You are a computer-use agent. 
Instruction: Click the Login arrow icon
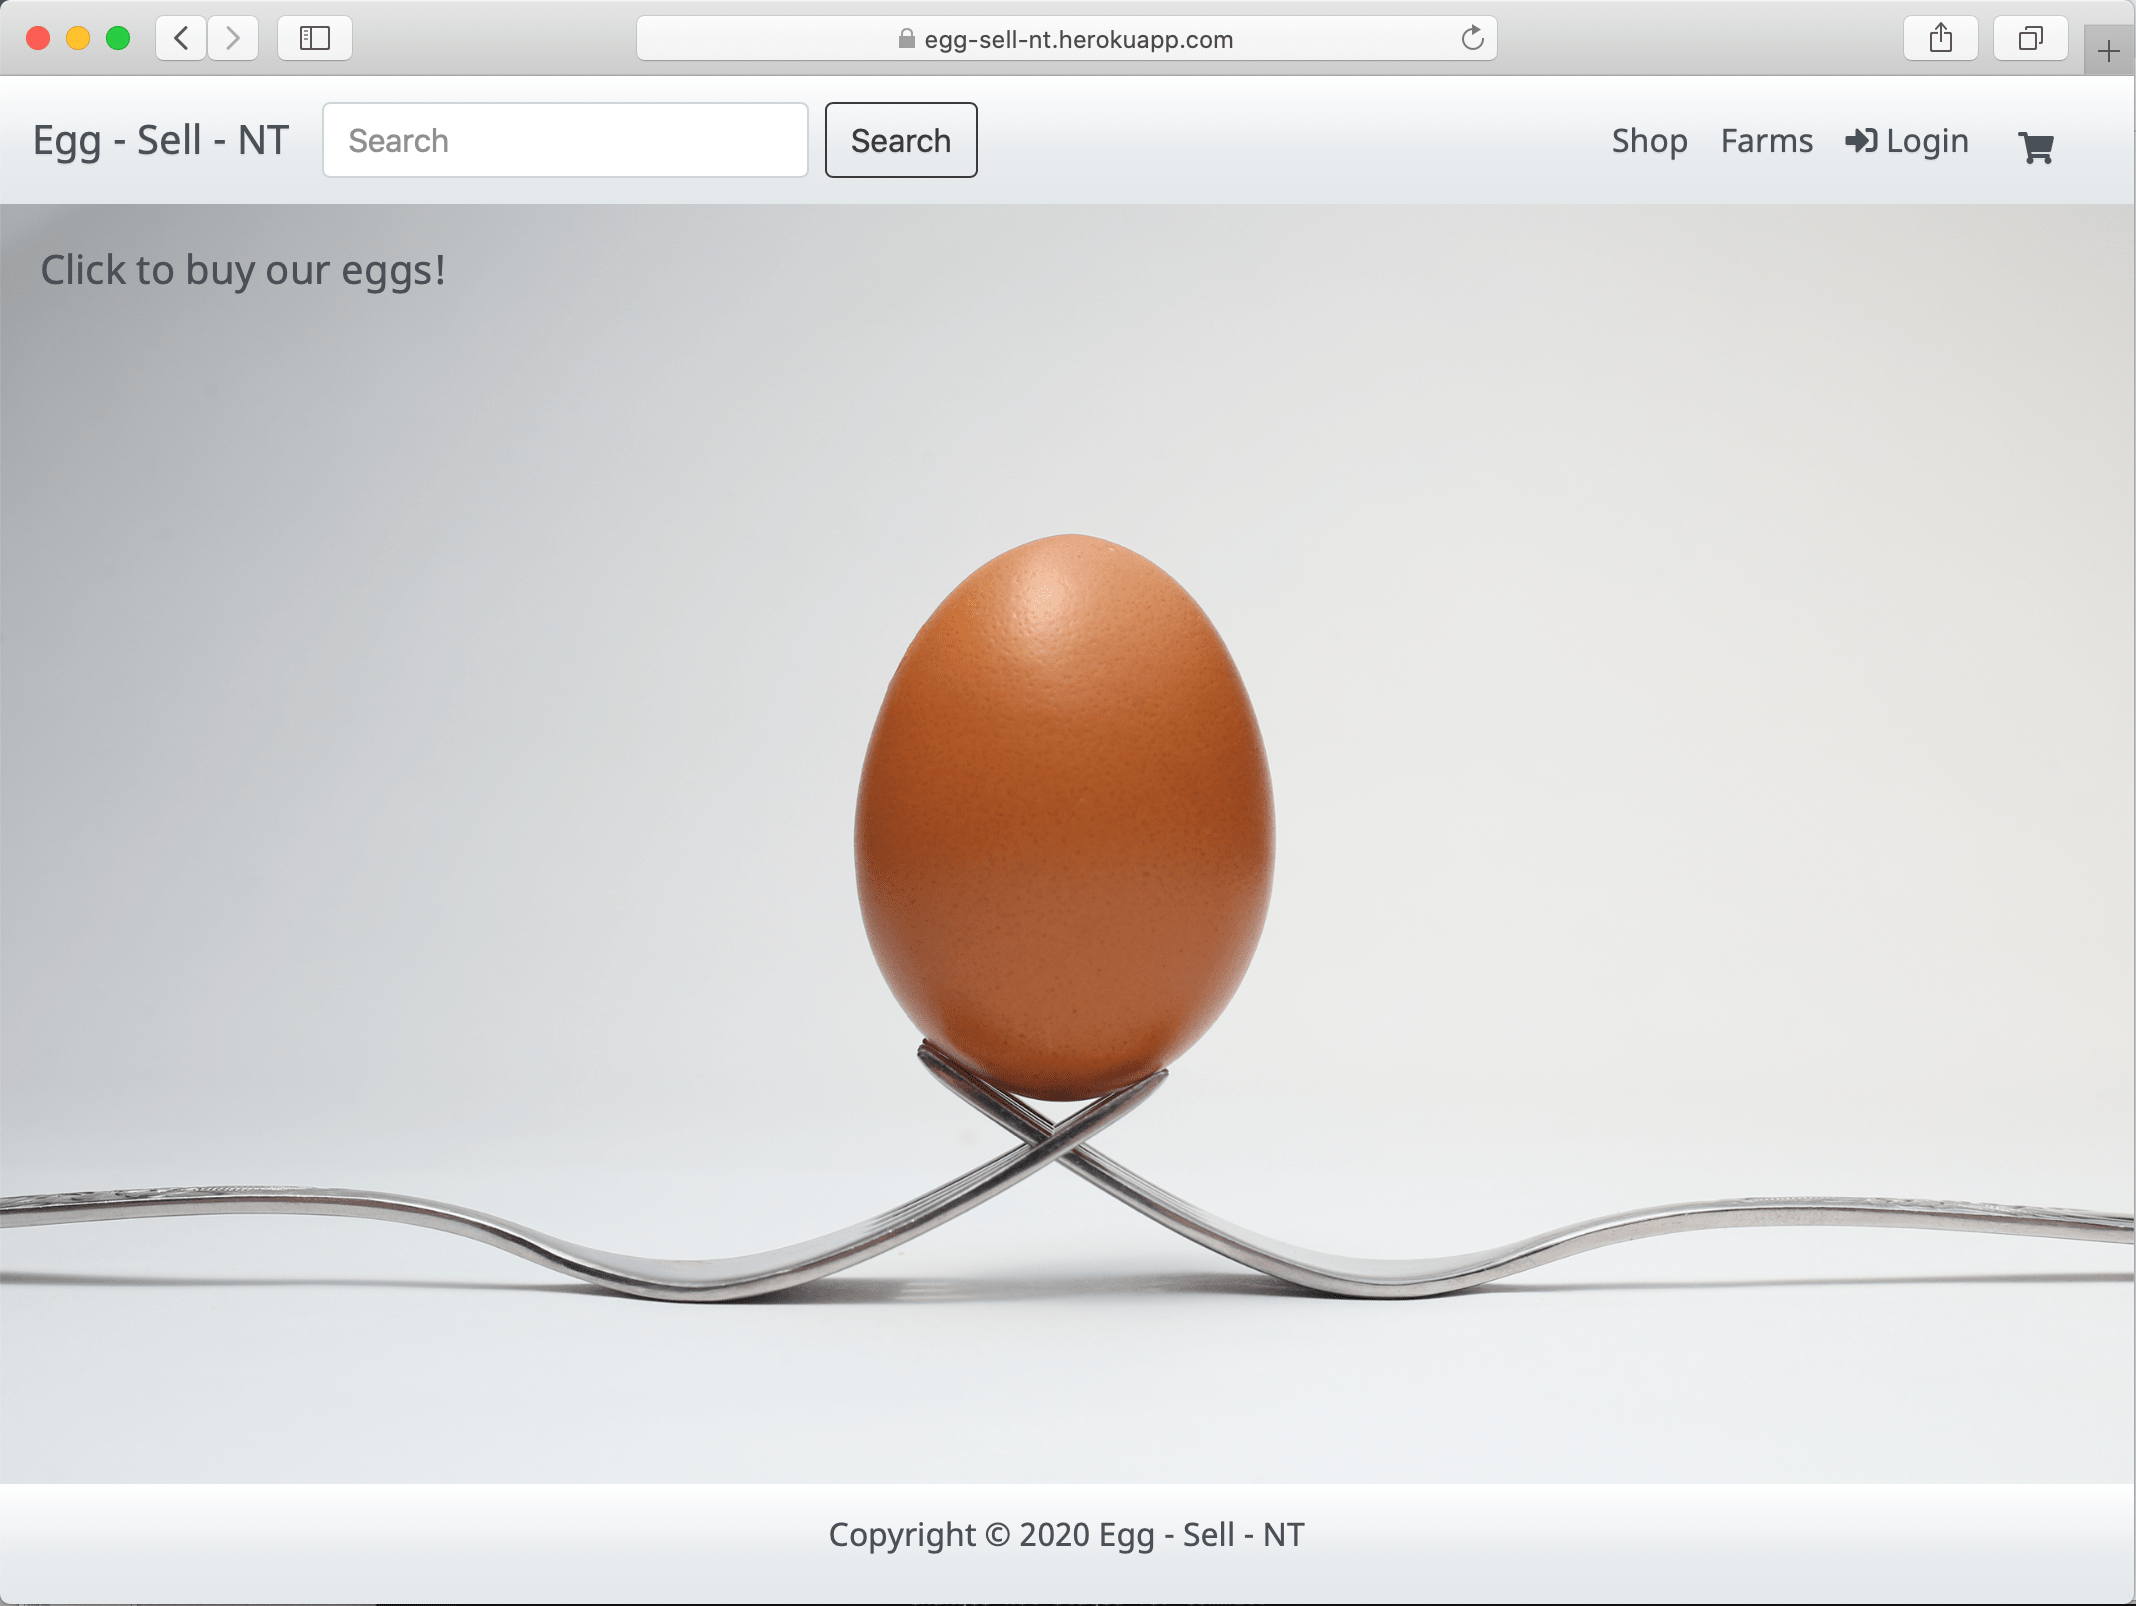1860,141
